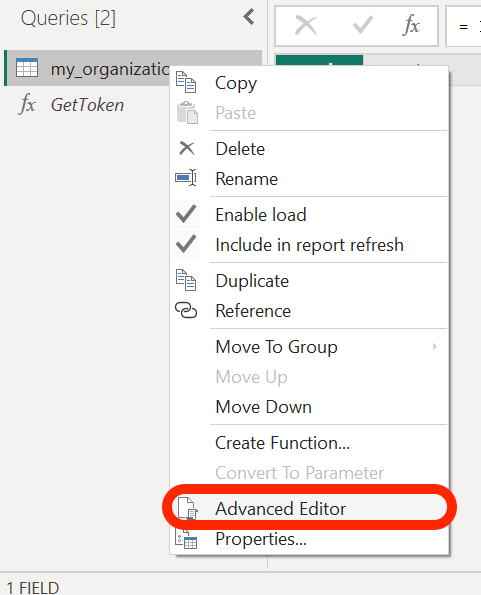481x595 pixels.
Task: Click the Duplicate icon
Action: [186, 280]
